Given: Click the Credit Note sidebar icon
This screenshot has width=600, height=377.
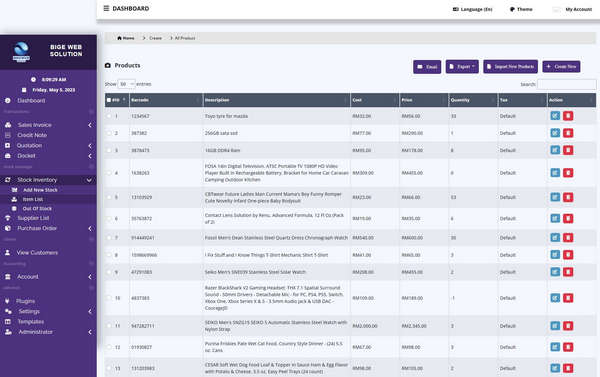Looking at the screenshot, I should 8,135.
